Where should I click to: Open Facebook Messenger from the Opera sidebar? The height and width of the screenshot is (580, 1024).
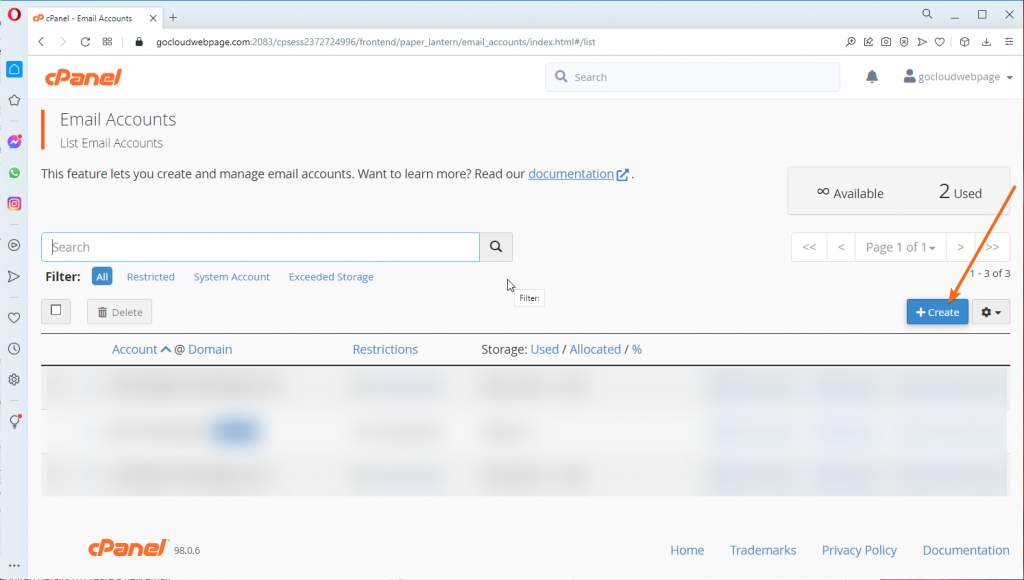(x=13, y=141)
